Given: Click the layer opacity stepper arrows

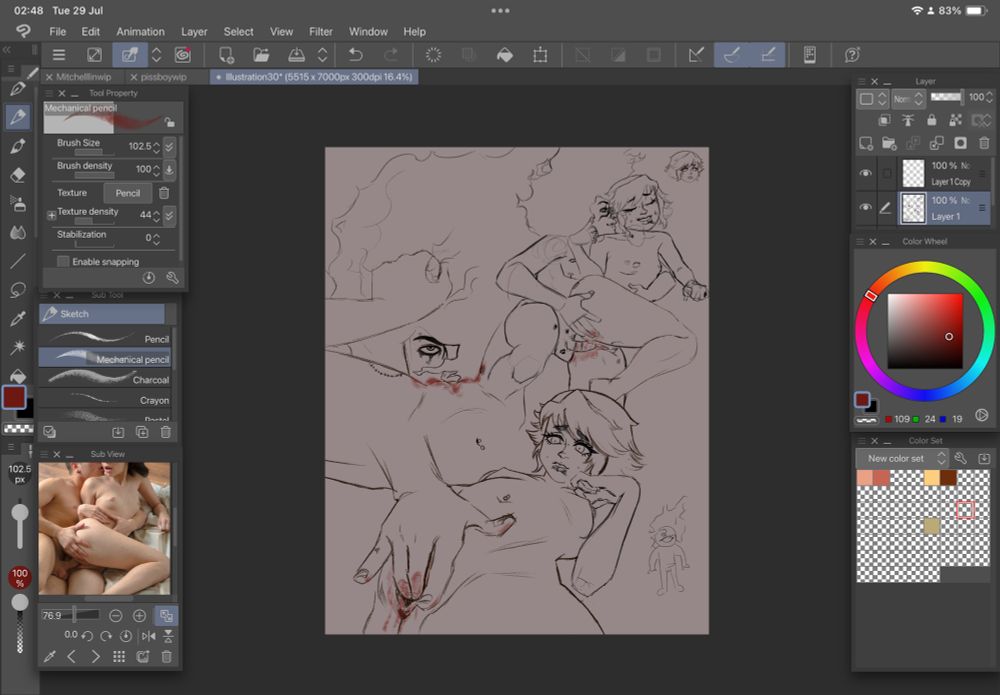Looking at the screenshot, I should click(989, 98).
